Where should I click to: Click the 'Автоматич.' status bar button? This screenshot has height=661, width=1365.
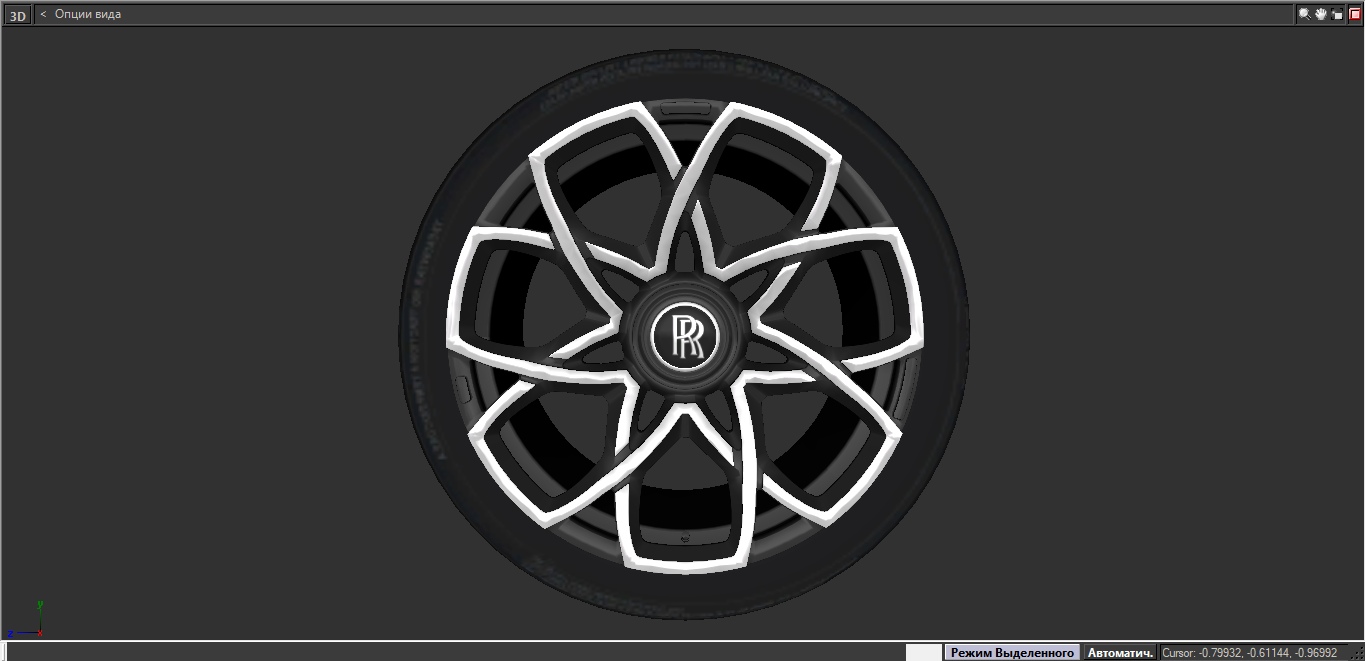(1120, 652)
